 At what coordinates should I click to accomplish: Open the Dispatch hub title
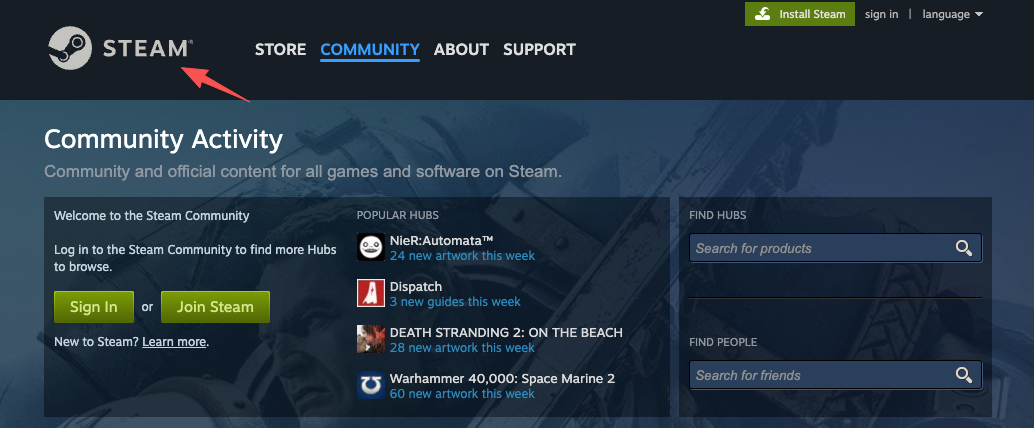click(416, 286)
